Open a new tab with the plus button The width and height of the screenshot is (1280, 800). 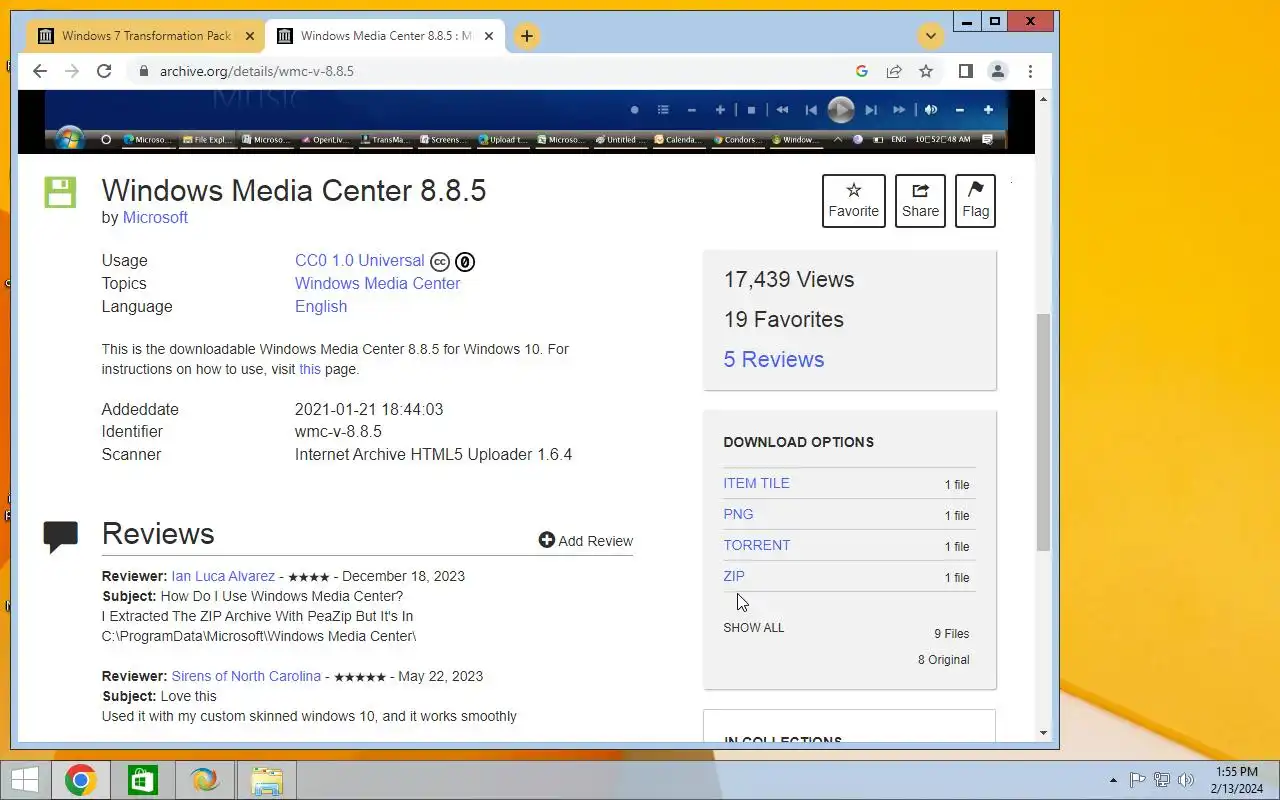[x=527, y=36]
